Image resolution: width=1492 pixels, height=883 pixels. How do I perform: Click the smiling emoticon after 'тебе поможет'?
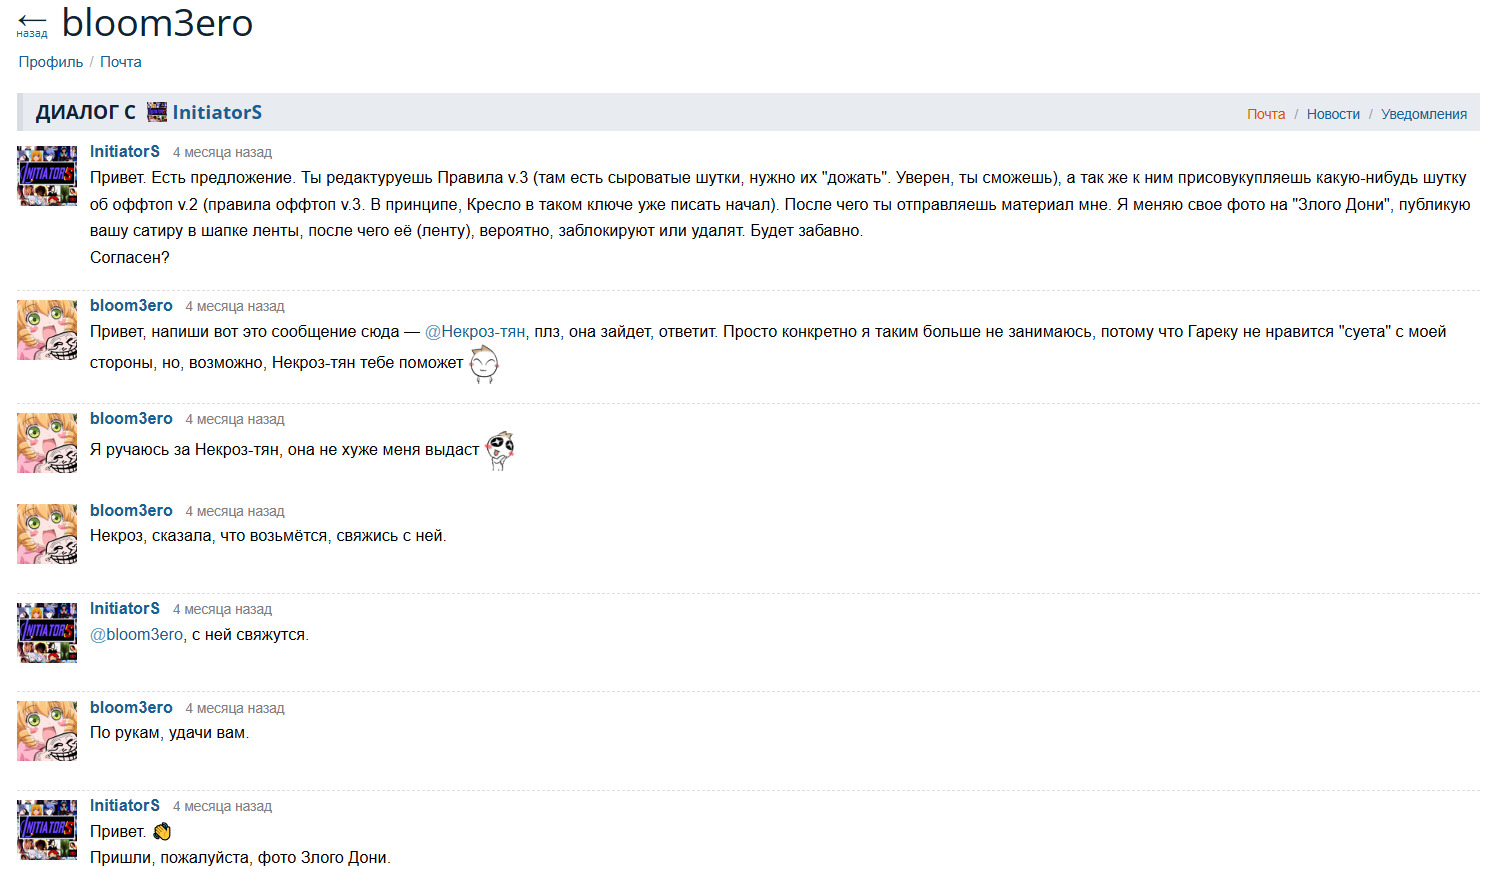(484, 364)
